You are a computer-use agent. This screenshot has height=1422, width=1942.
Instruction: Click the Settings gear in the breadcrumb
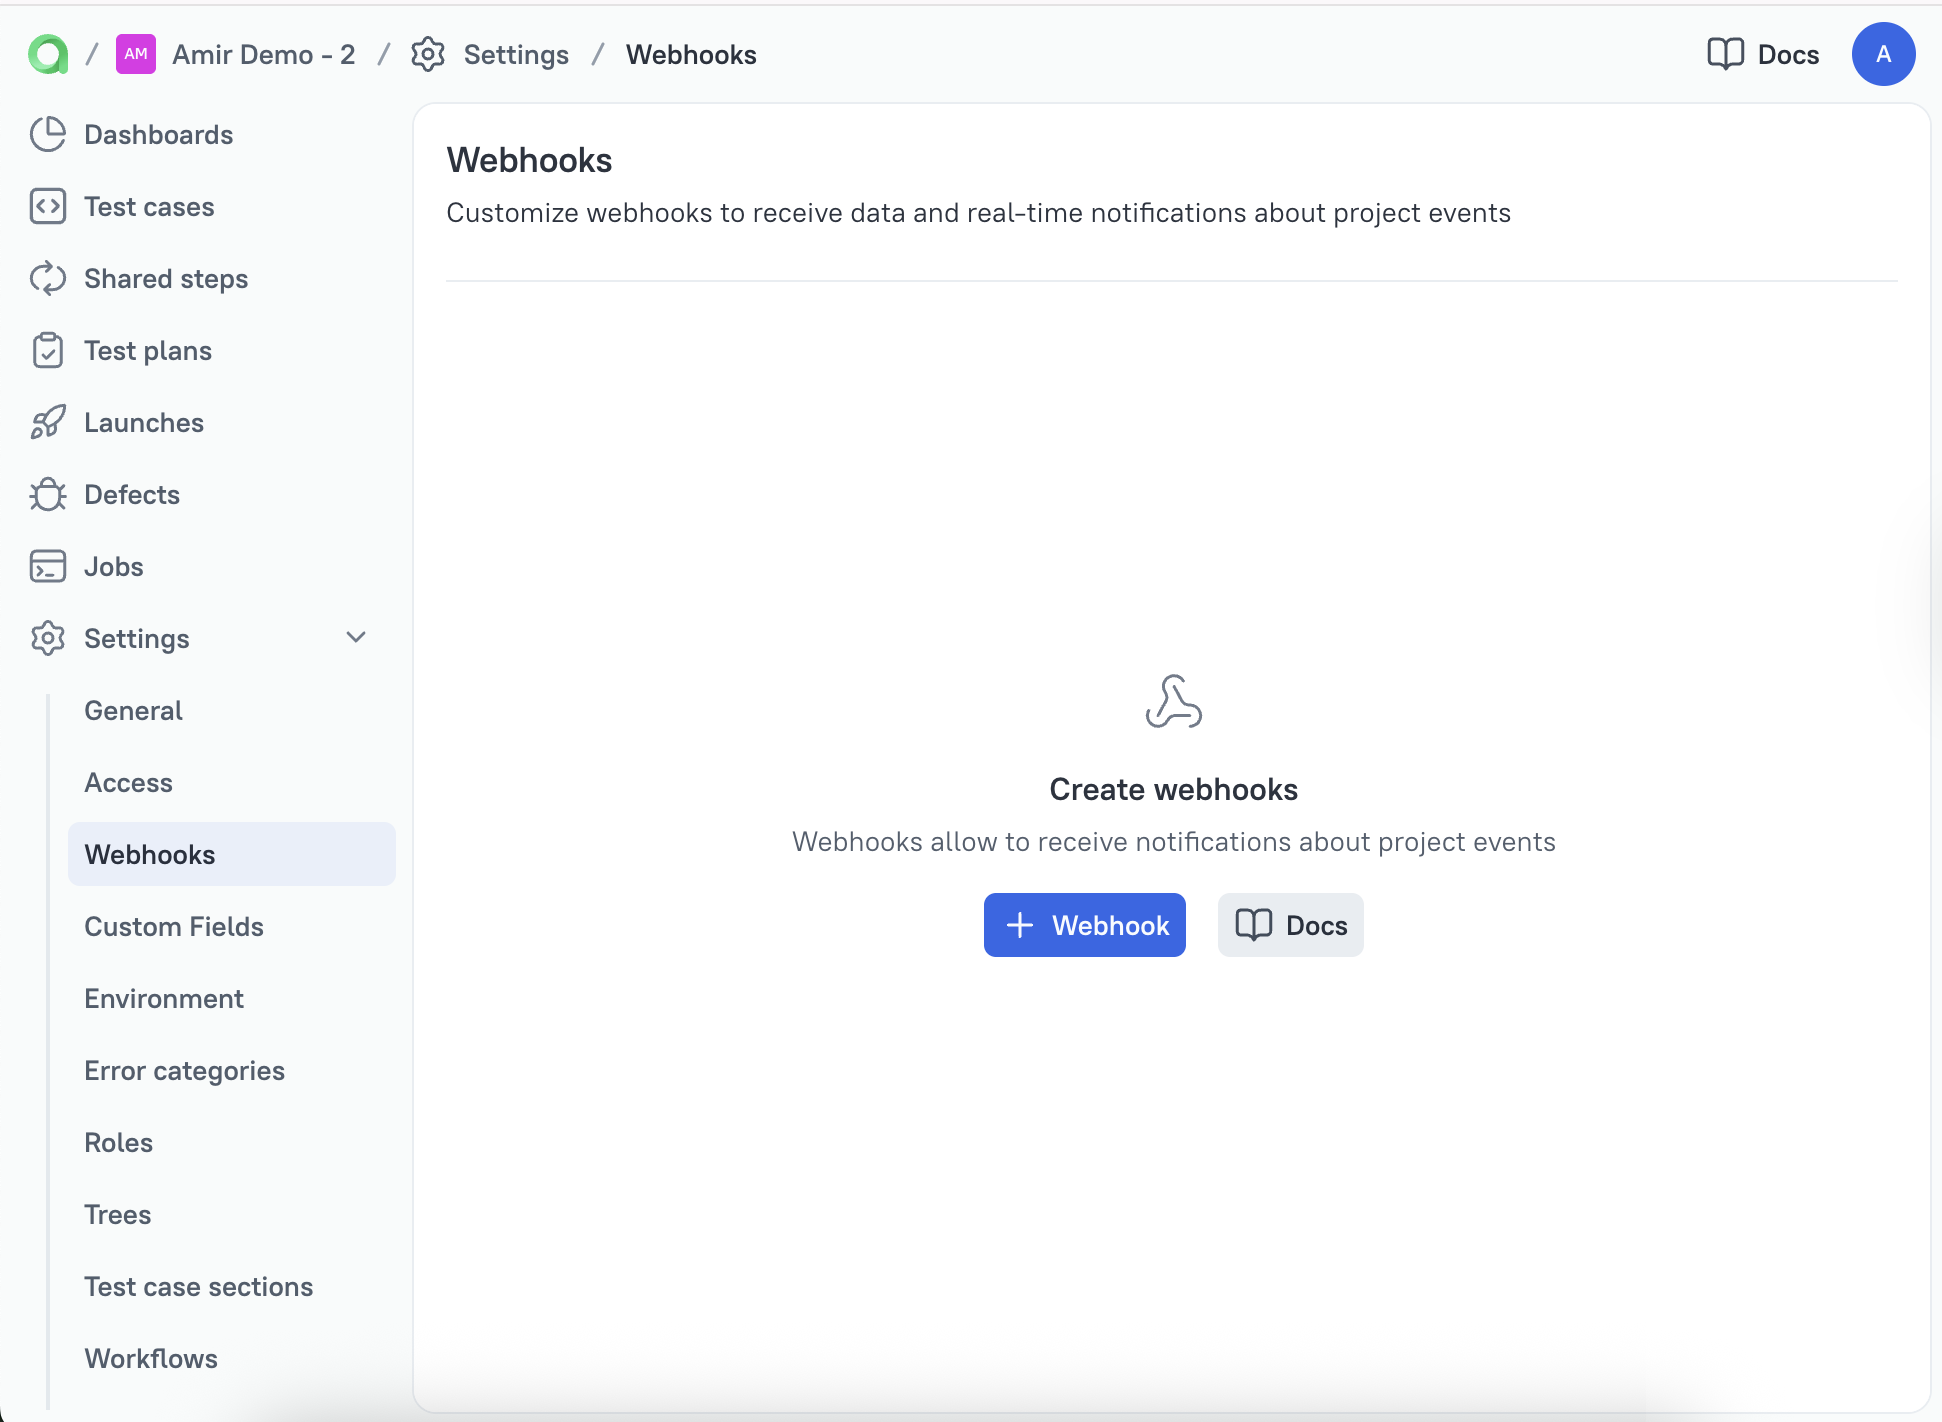point(428,54)
